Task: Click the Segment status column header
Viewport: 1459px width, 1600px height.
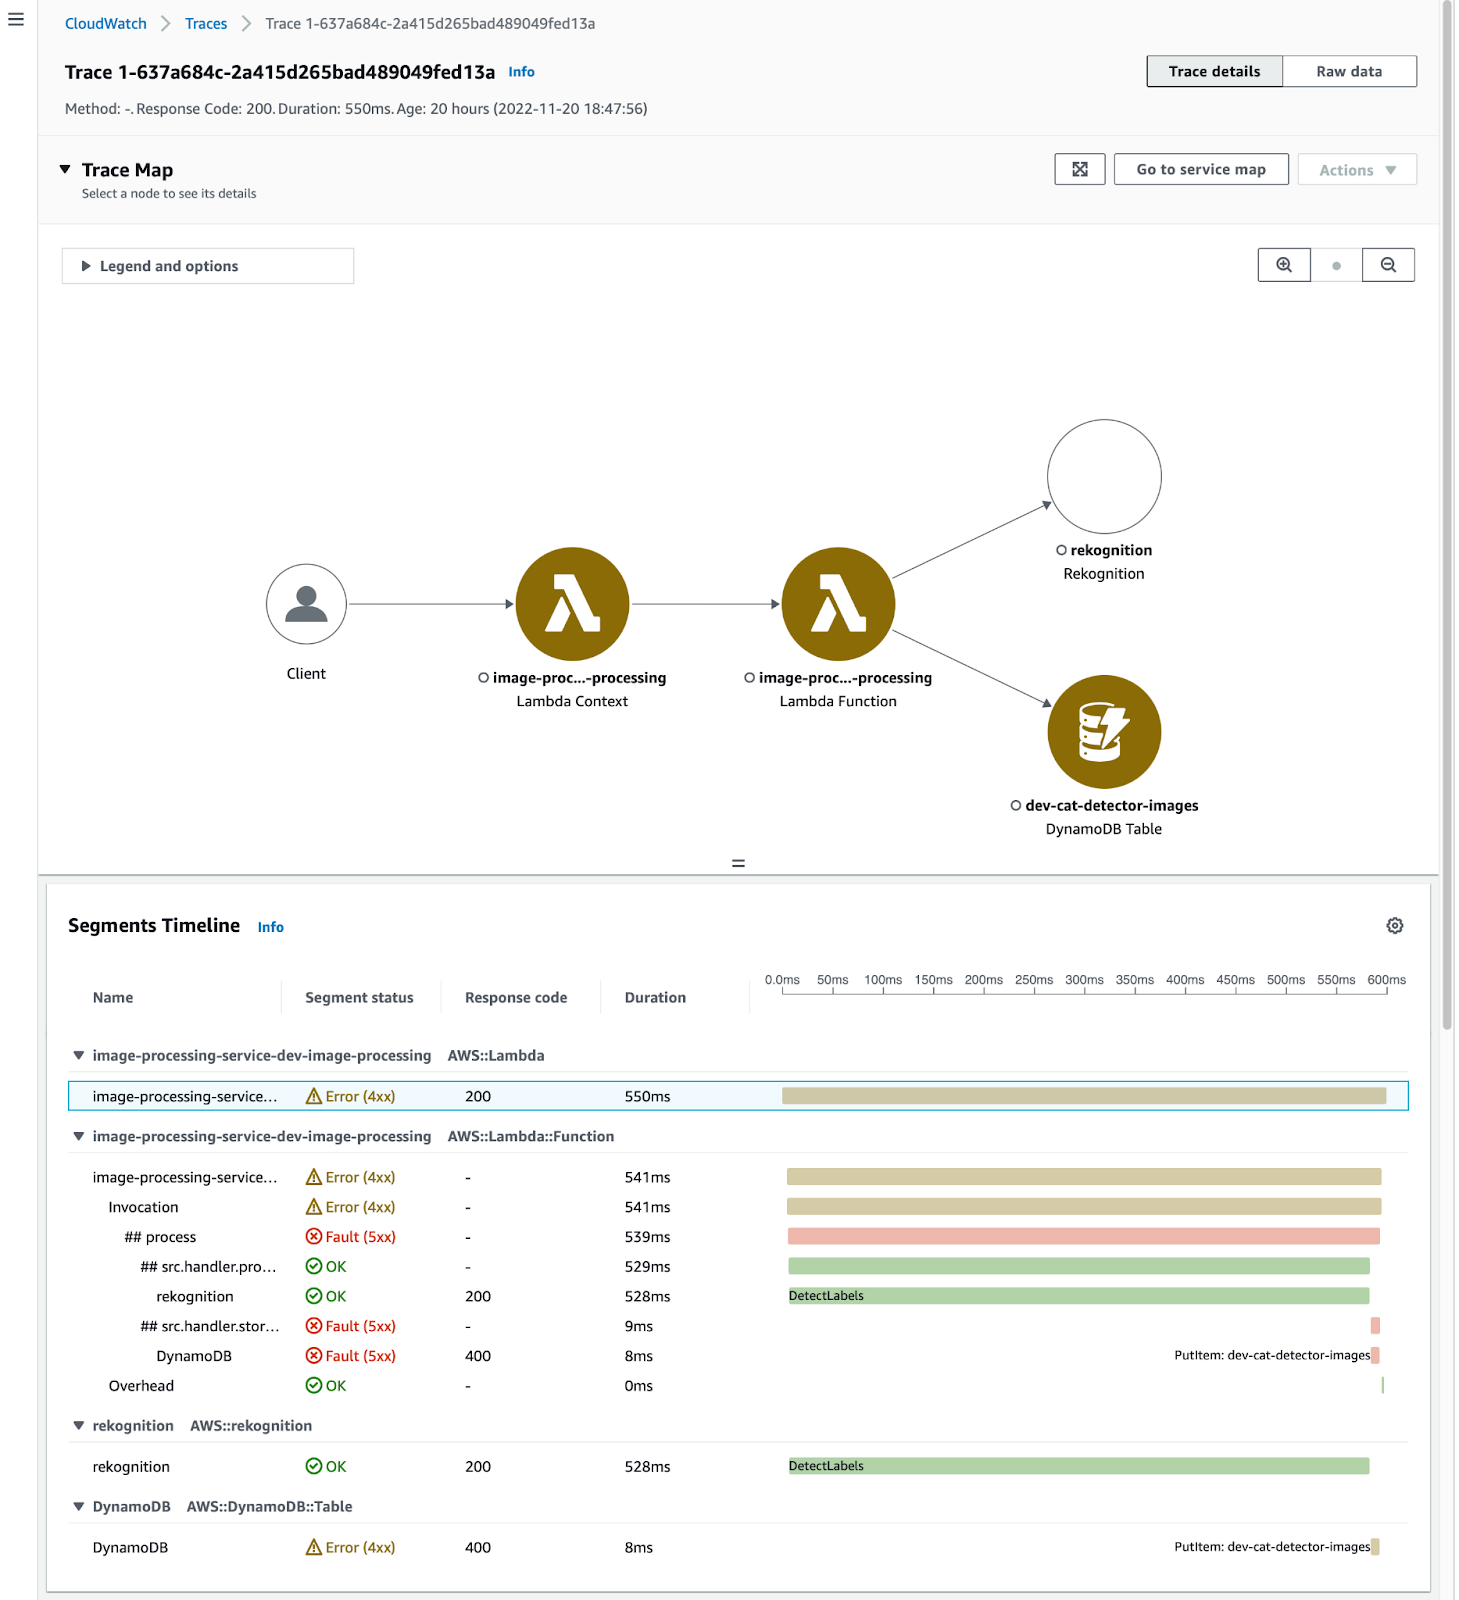Action: (359, 998)
